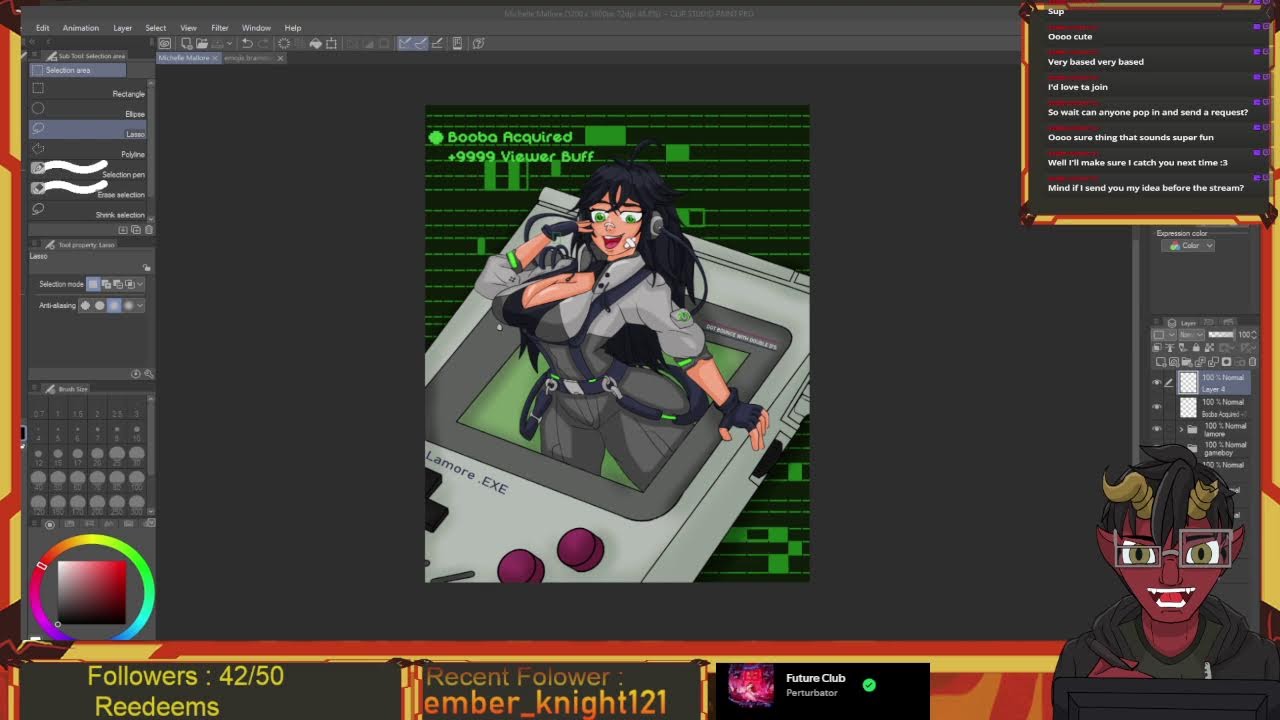Toggle visibility of the lamore folder
Image resolution: width=1280 pixels, height=720 pixels.
coord(1157,428)
